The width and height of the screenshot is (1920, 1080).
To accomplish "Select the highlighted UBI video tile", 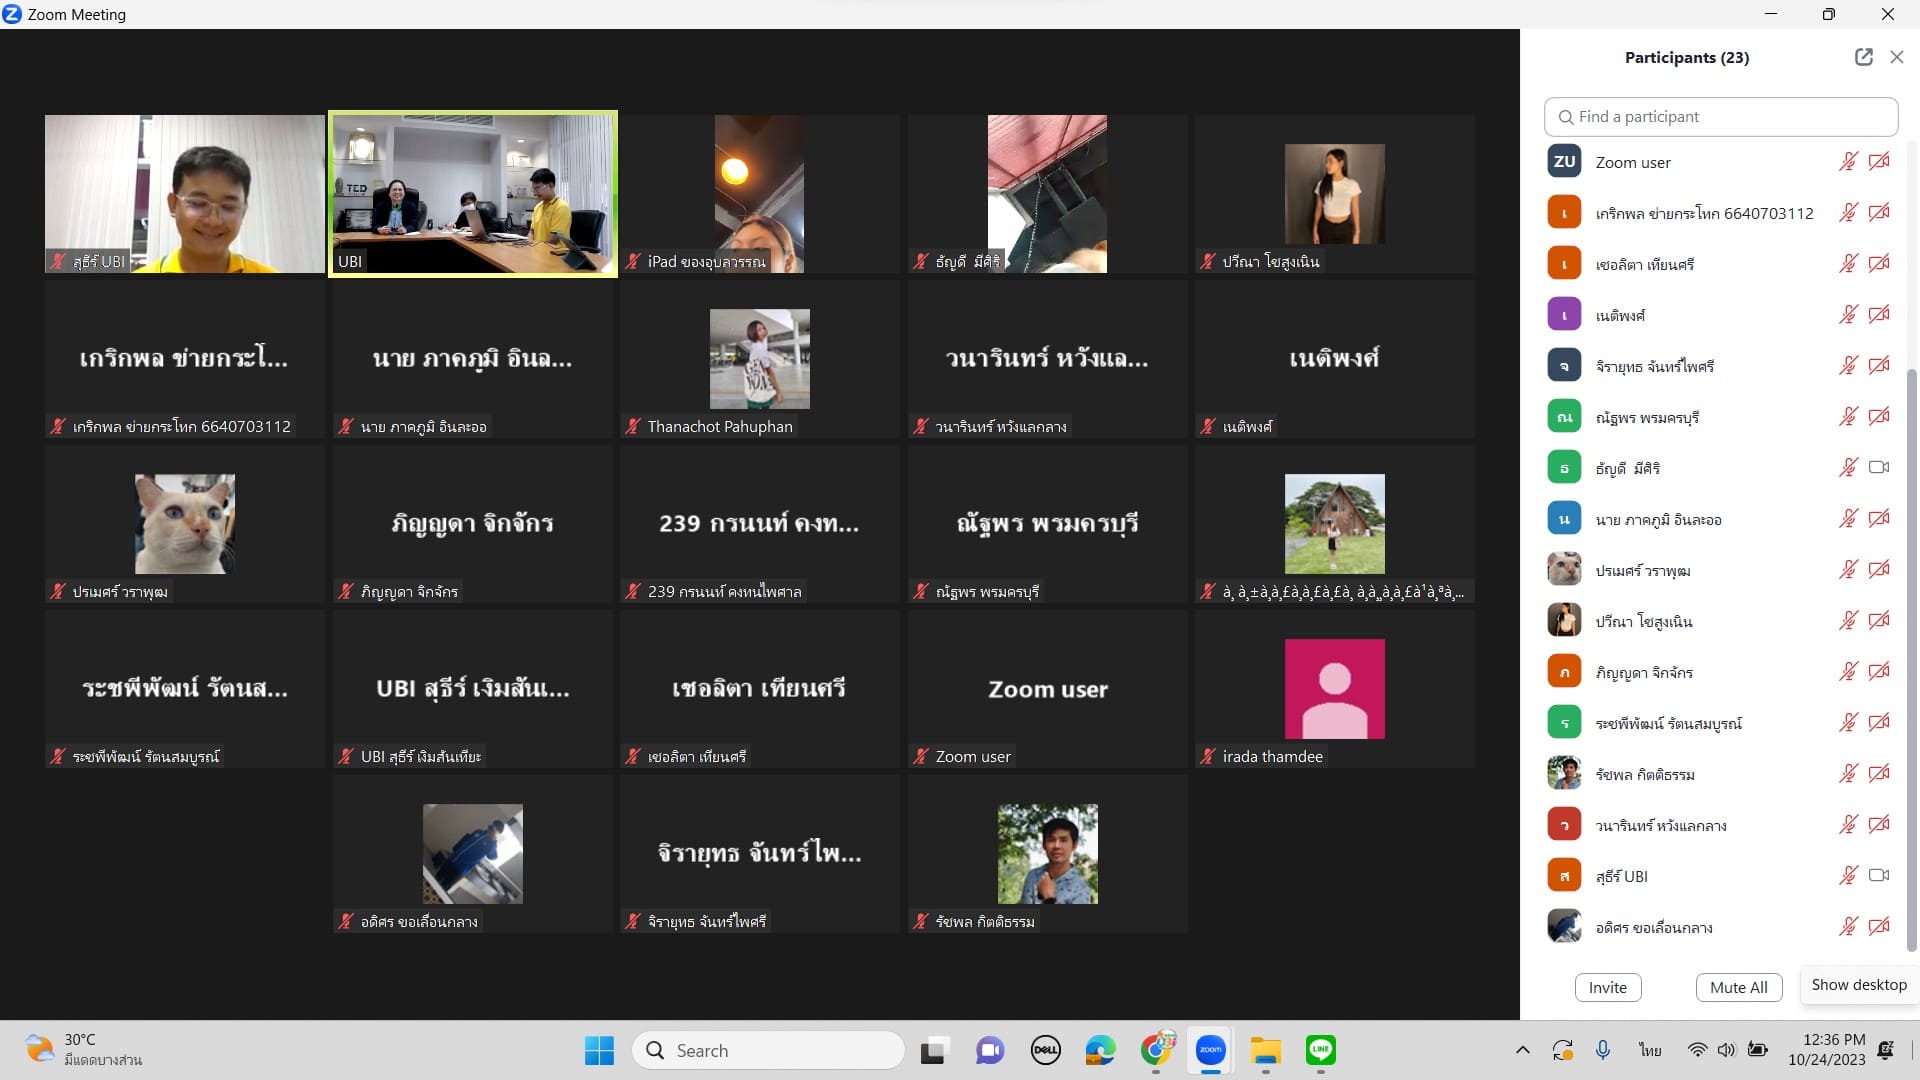I will pos(473,193).
